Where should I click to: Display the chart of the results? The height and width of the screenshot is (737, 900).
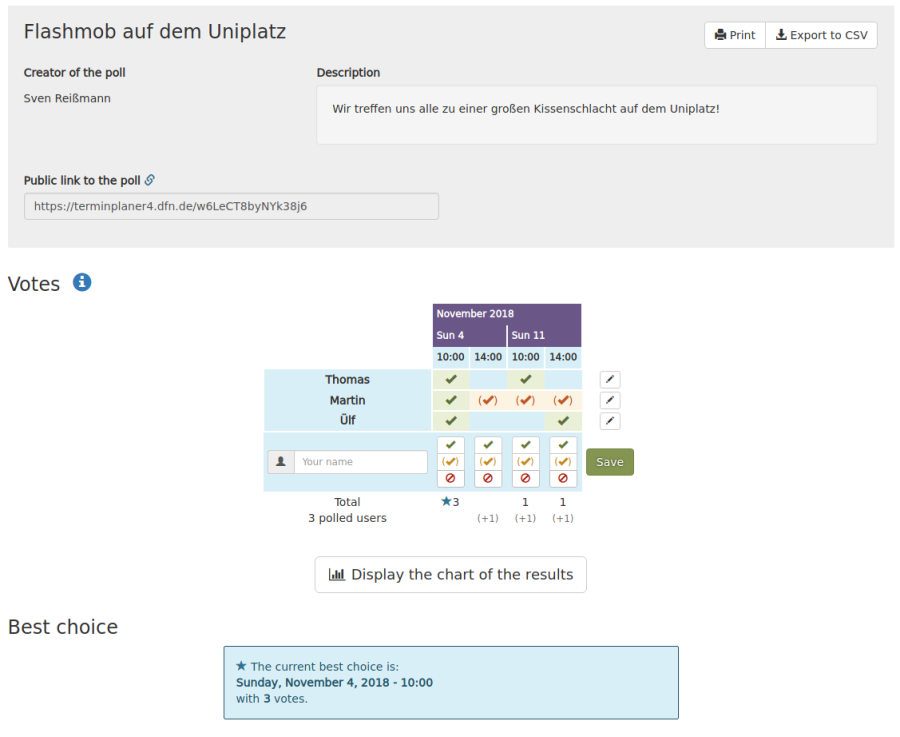450,575
